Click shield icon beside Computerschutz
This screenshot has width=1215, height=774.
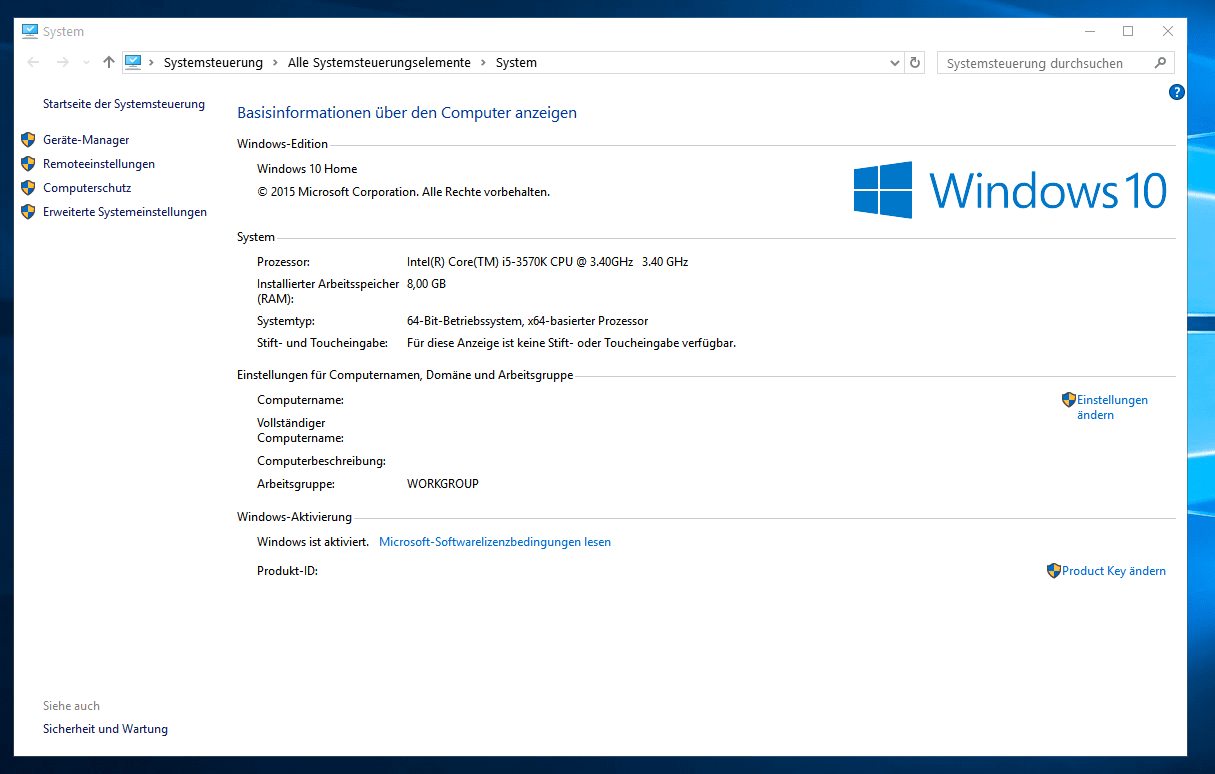pos(28,188)
